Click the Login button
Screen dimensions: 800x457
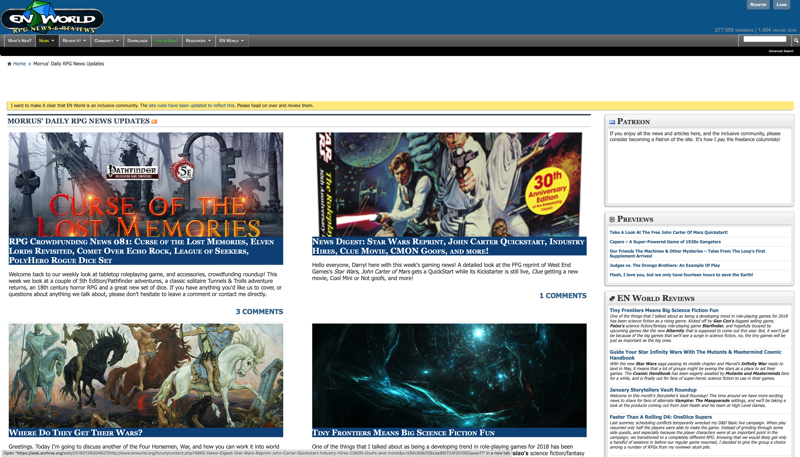click(x=782, y=4)
